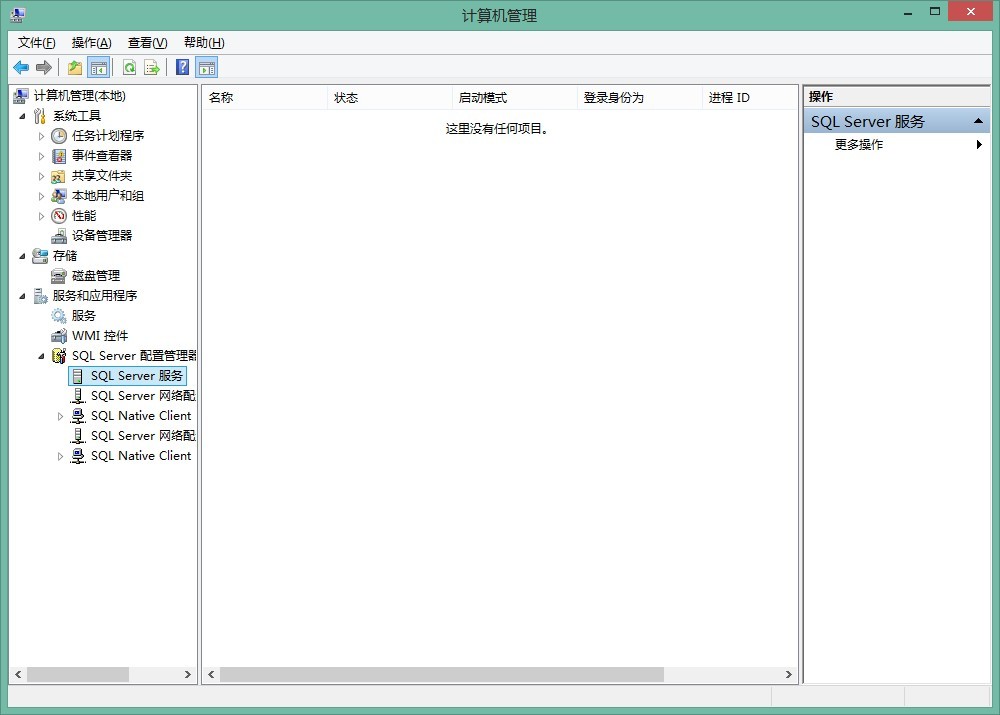This screenshot has width=1000, height=715.
Task: Toggle the Show/Hide Action Pane toolbar icon
Action: [x=207, y=67]
